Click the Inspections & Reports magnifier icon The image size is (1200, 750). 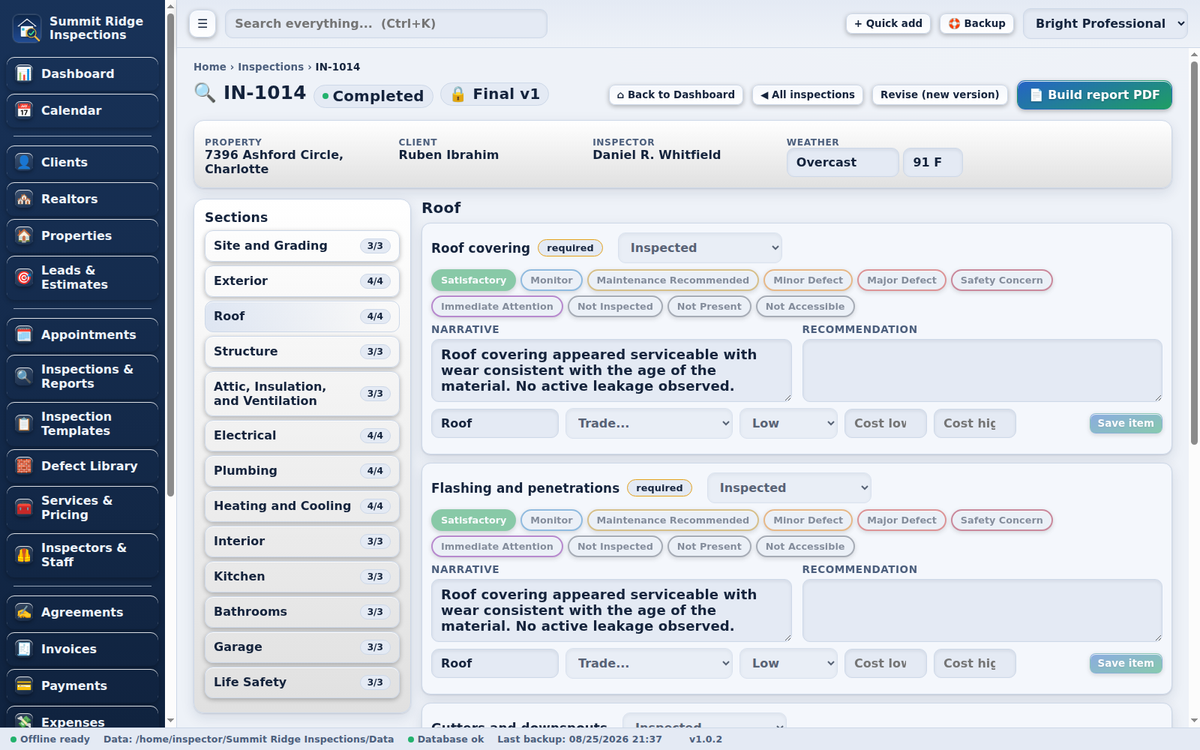point(24,376)
